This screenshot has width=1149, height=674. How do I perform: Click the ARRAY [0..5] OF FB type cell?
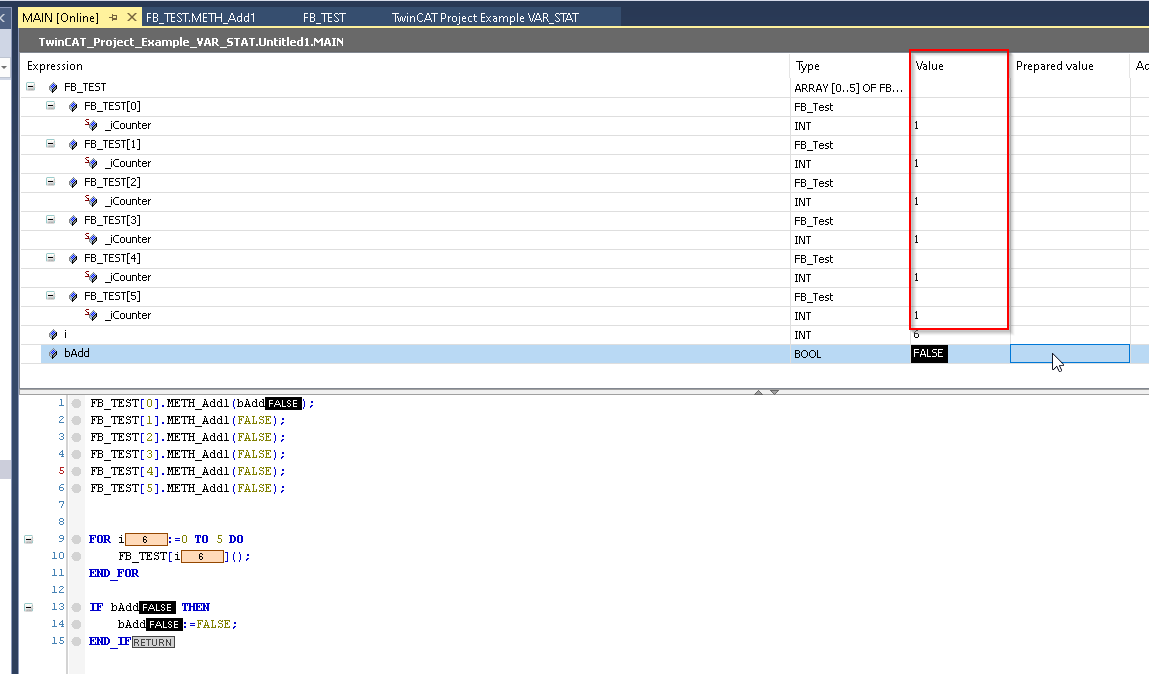click(849, 88)
